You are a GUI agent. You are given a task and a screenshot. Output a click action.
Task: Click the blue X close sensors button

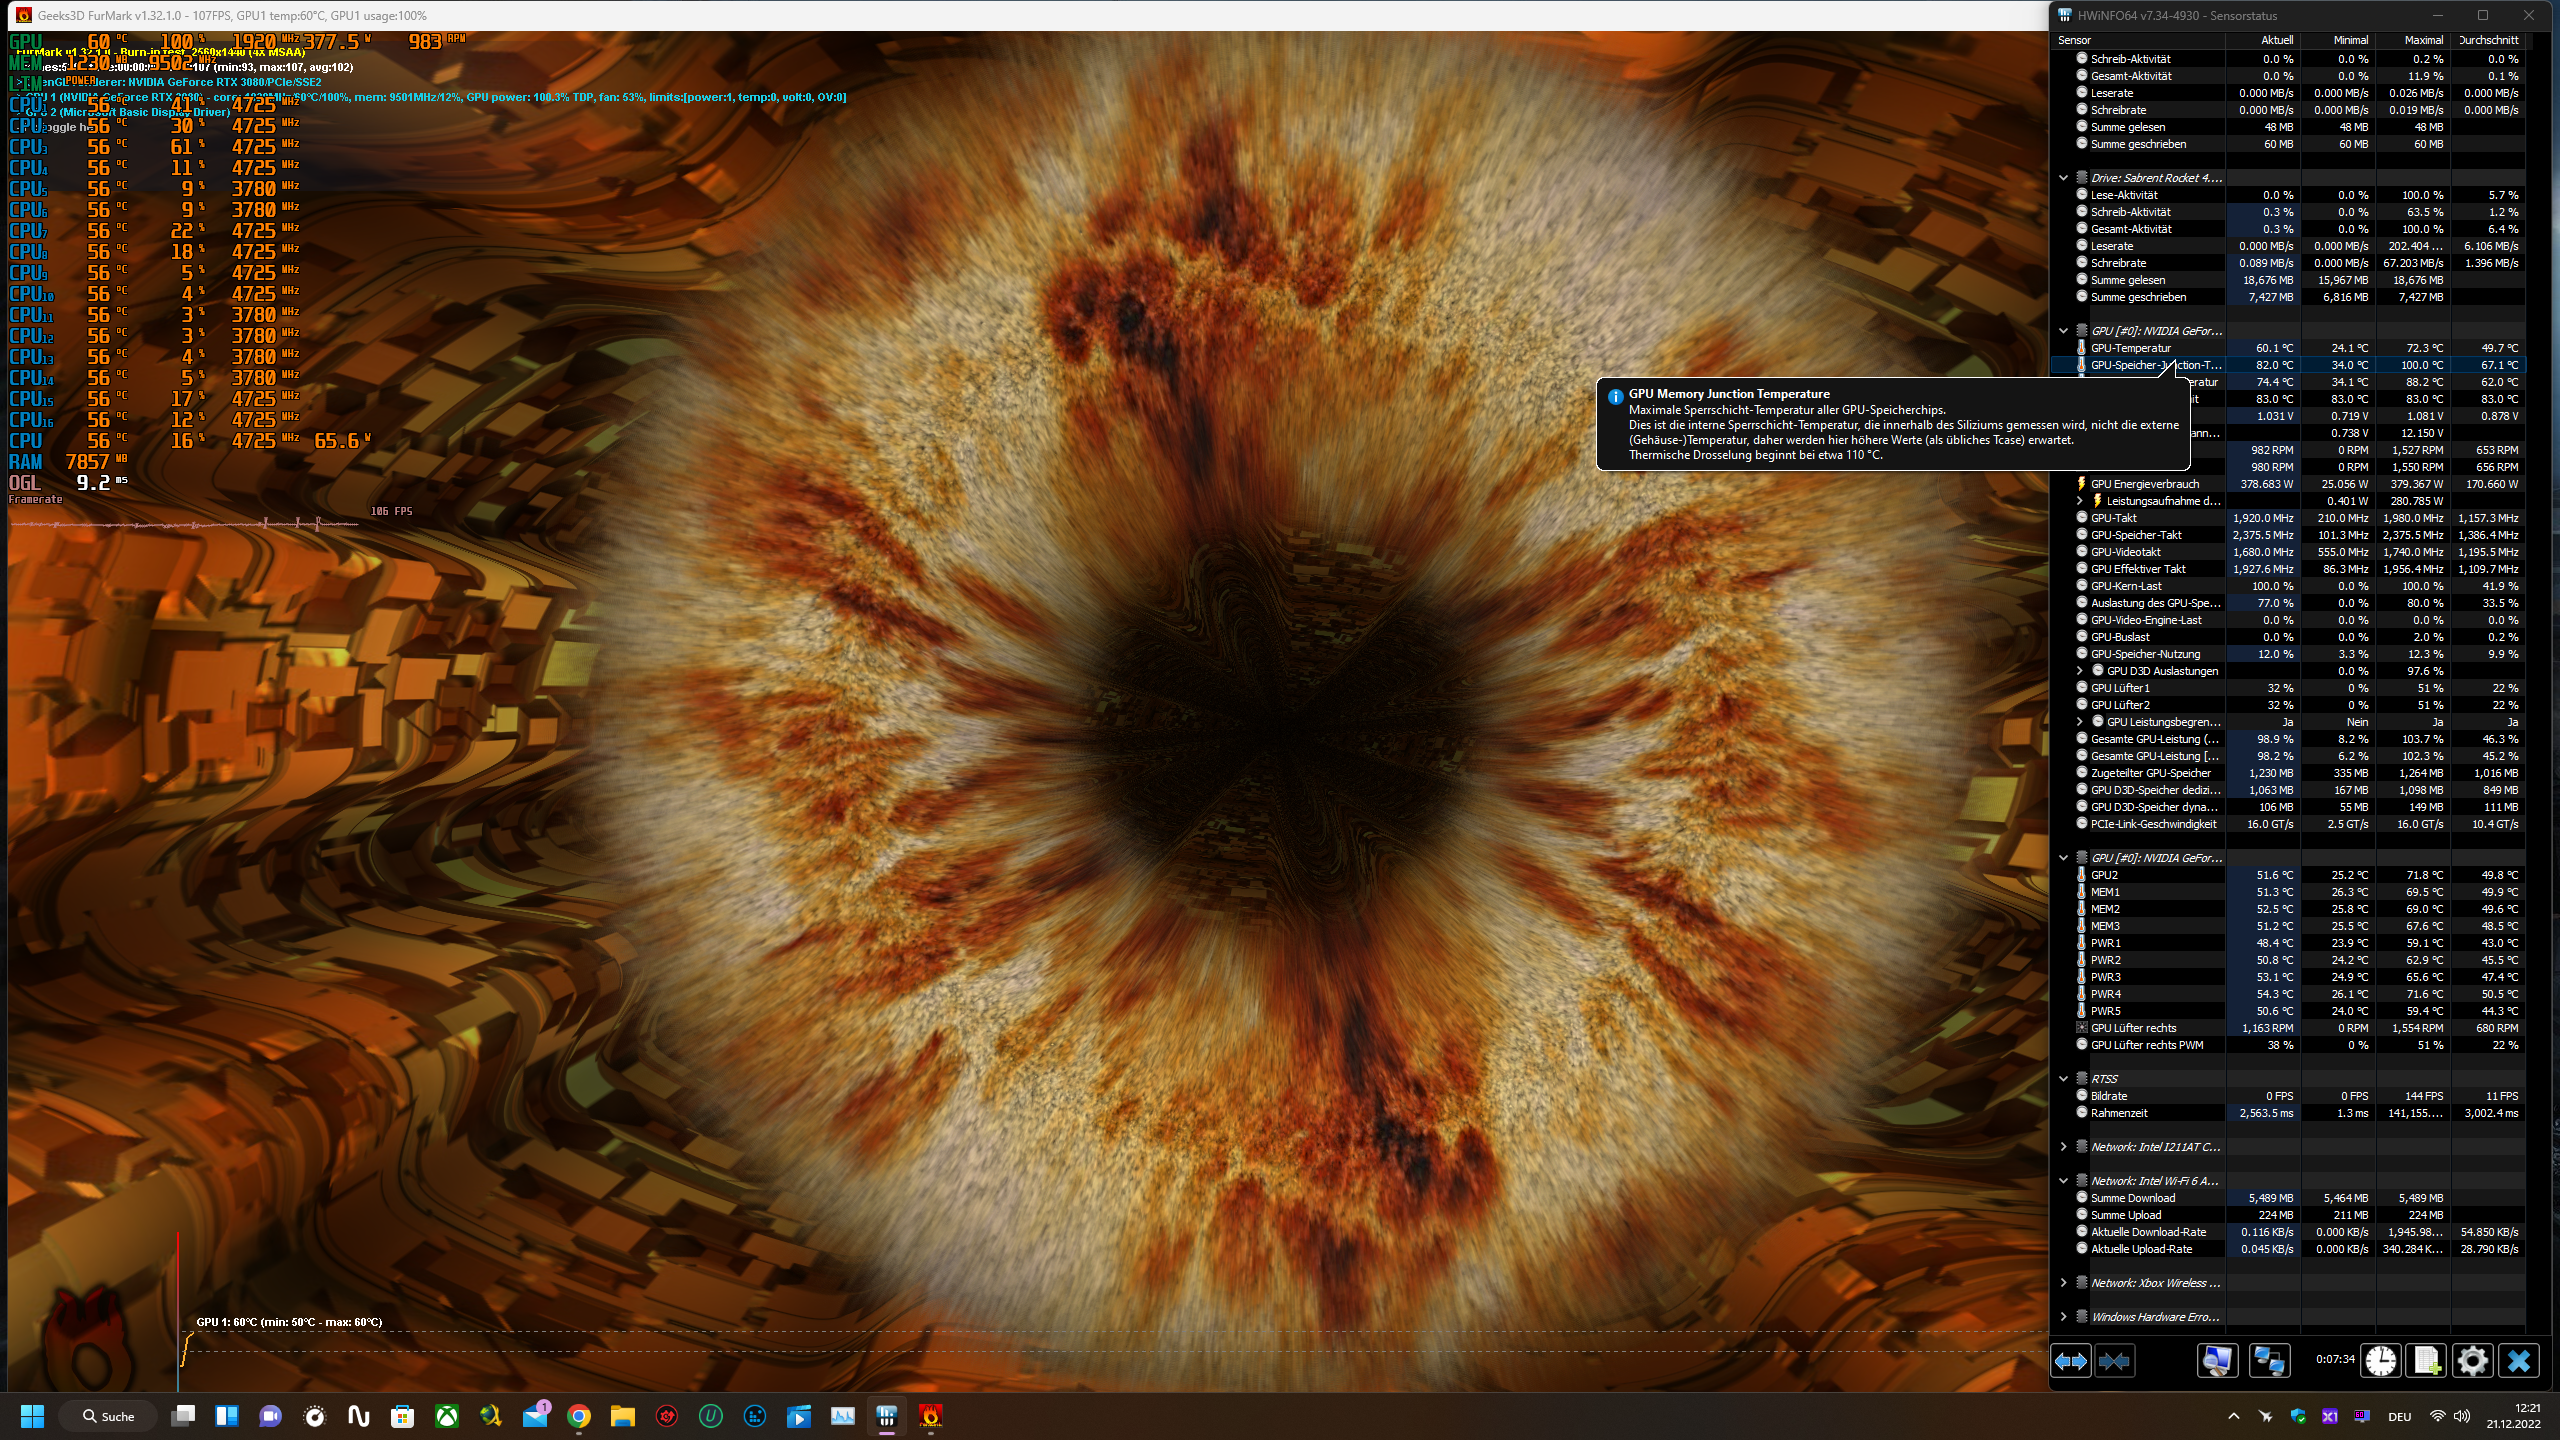pos(2519,1361)
